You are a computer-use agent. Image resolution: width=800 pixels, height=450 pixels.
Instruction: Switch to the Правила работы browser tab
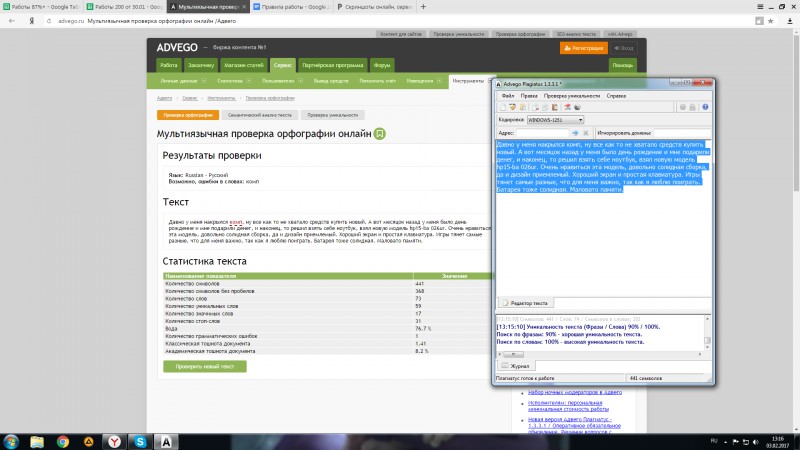pyautogui.click(x=291, y=7)
